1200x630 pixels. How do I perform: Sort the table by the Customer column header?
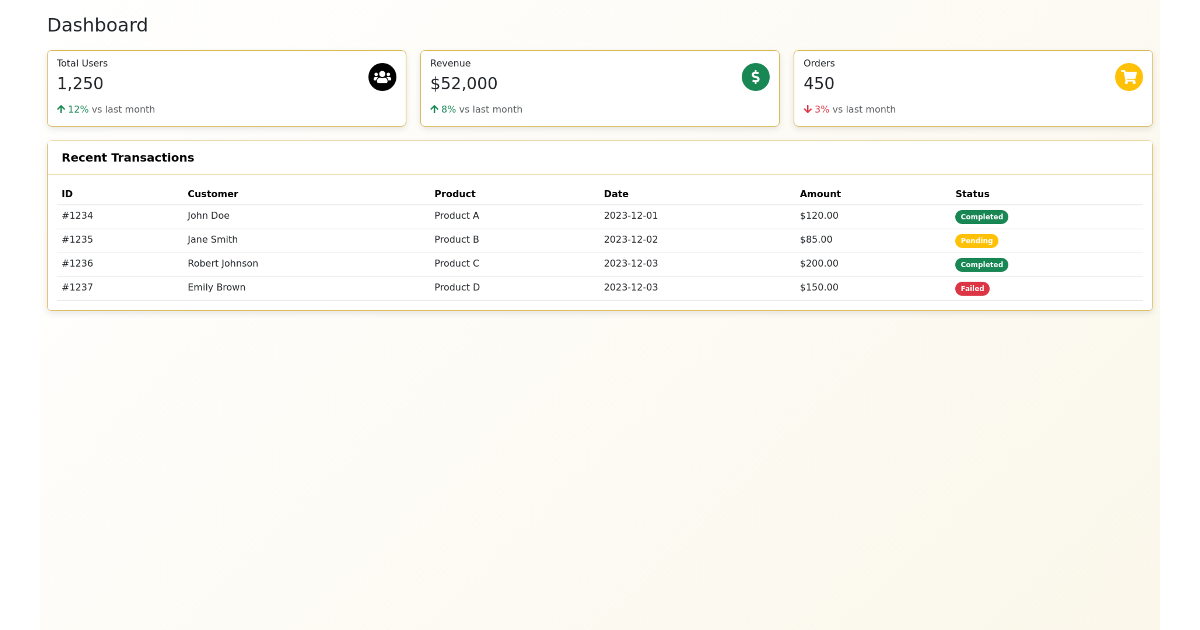point(213,193)
